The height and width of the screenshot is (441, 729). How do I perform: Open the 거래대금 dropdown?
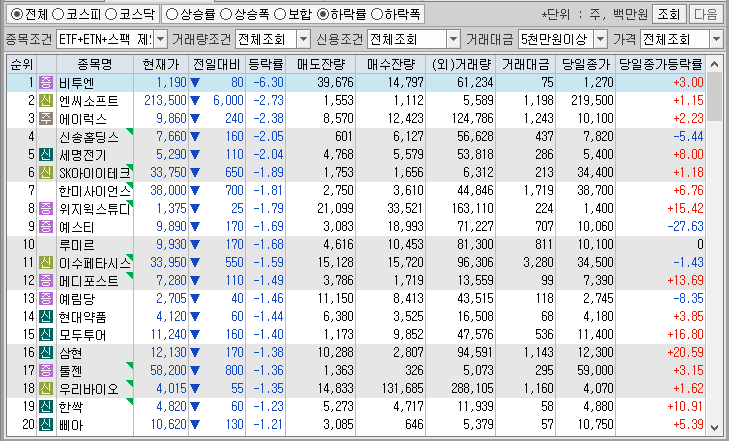(600, 39)
